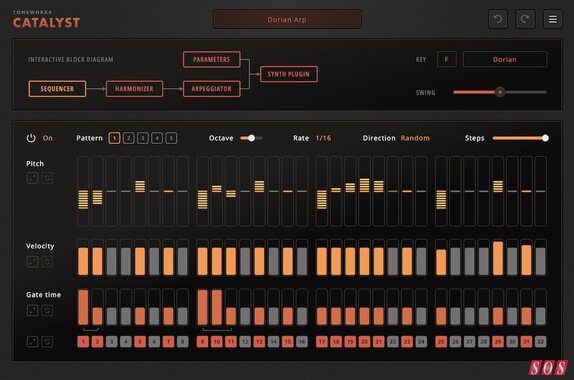Toggle step 29 on/off
This screenshot has width=574, height=380.
pyautogui.click(x=498, y=342)
